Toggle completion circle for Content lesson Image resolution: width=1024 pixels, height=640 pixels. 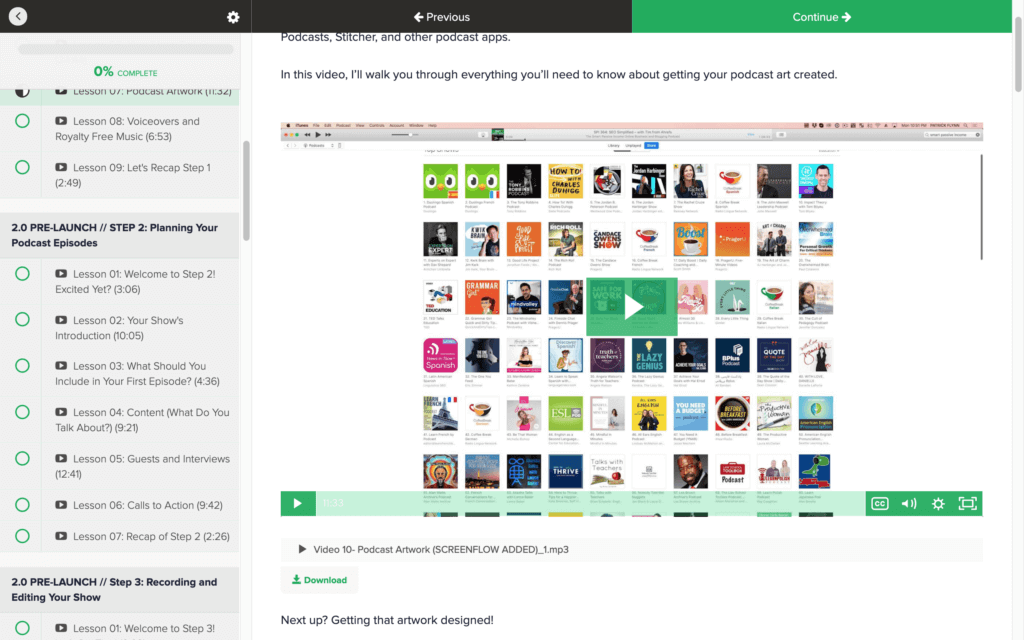pyautogui.click(x=22, y=412)
